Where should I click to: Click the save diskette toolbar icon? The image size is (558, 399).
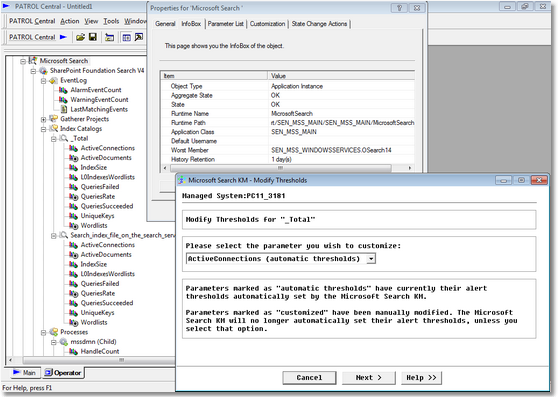(93, 37)
